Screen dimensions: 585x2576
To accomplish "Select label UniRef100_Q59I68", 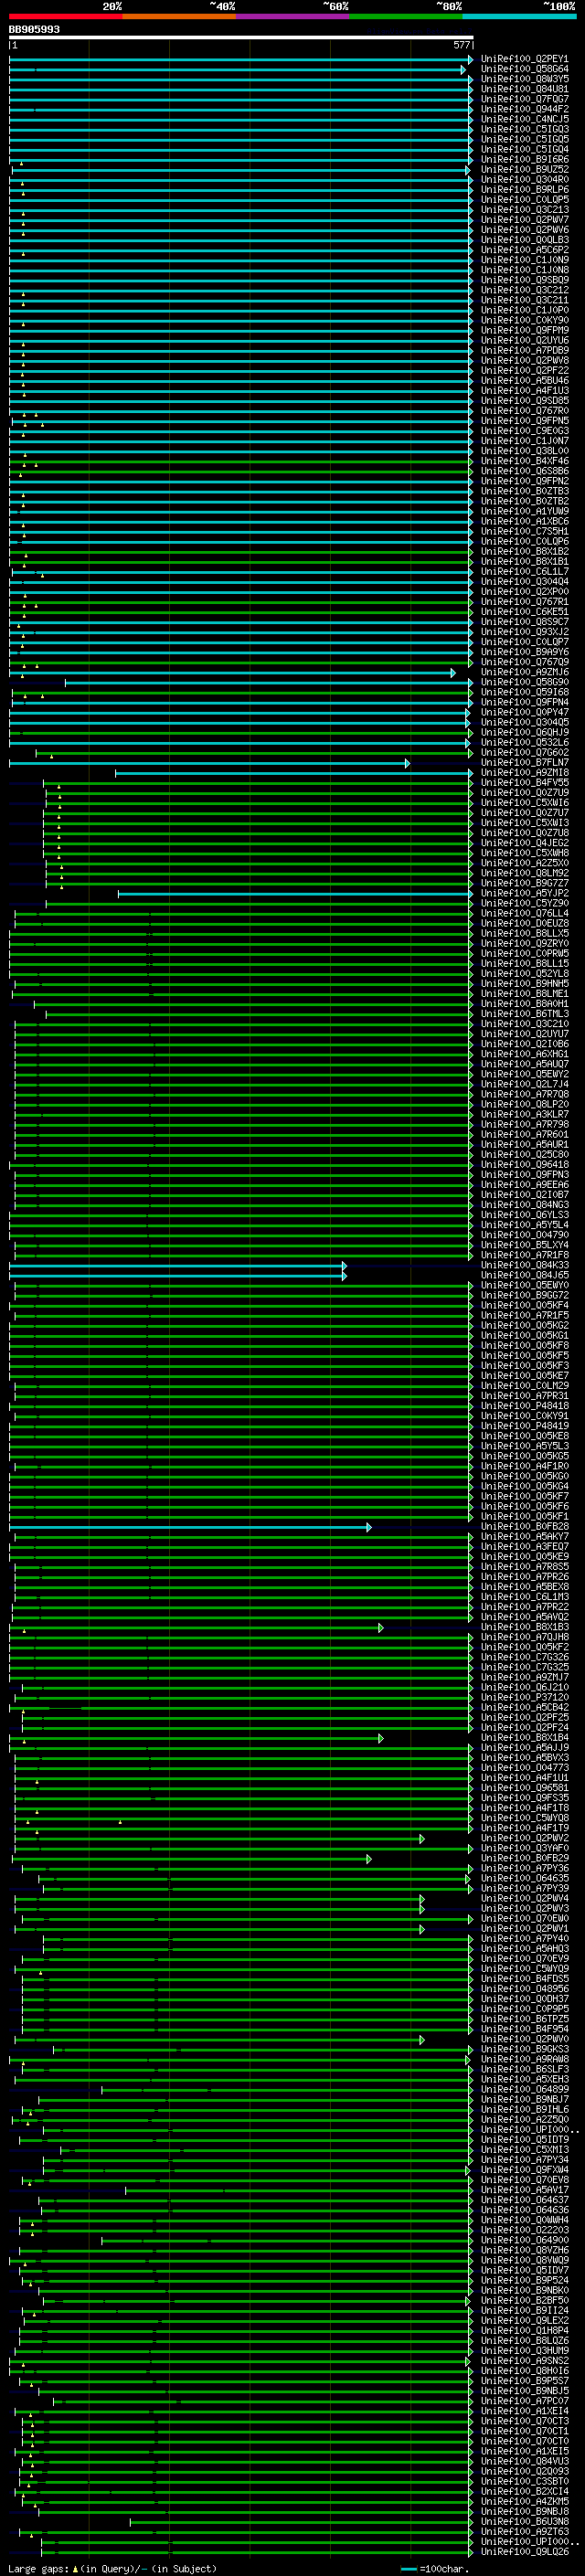I will pyautogui.click(x=525, y=692).
